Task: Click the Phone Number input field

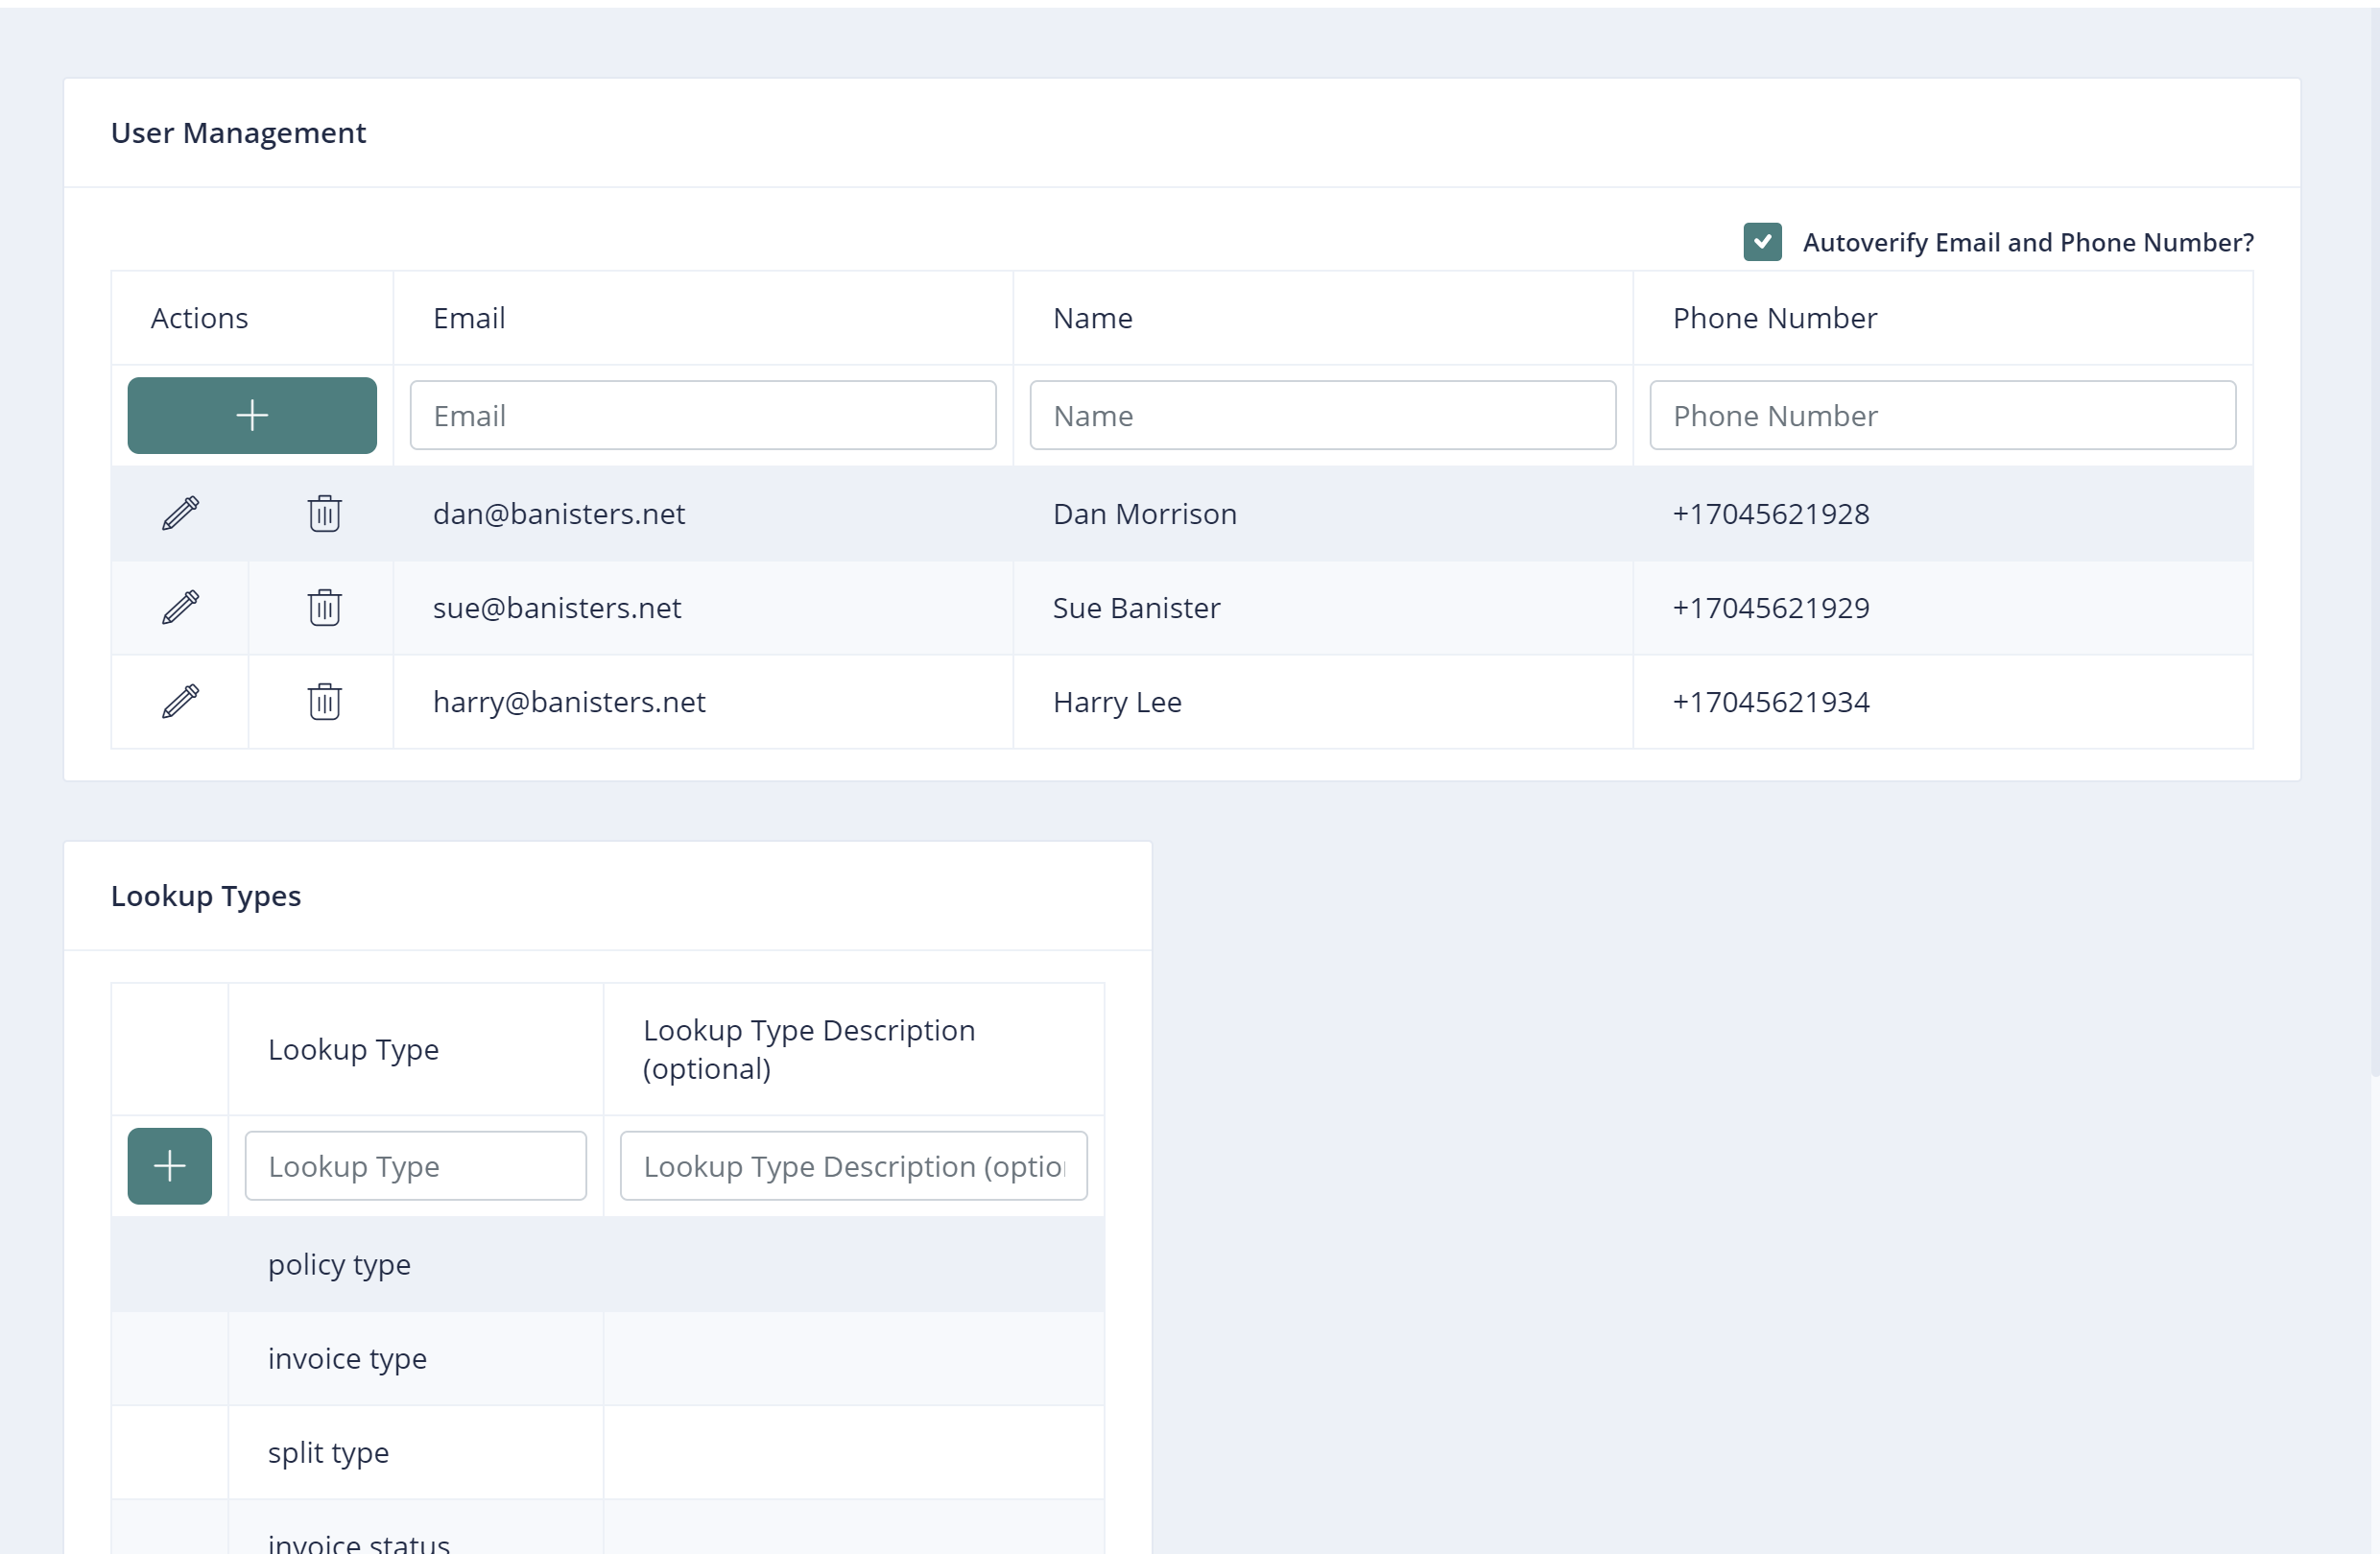Action: point(1942,415)
